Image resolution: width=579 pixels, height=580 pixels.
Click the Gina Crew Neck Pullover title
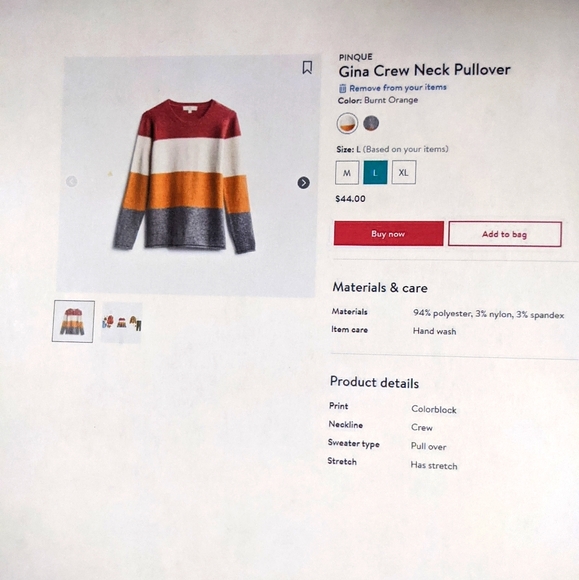click(x=424, y=70)
